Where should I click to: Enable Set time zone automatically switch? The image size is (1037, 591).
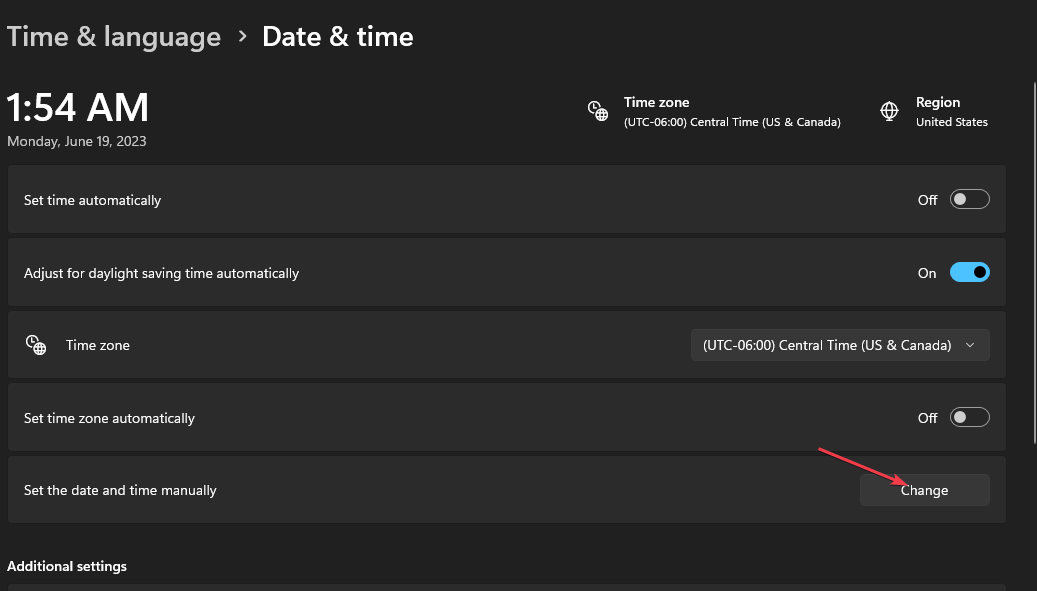(x=970, y=418)
